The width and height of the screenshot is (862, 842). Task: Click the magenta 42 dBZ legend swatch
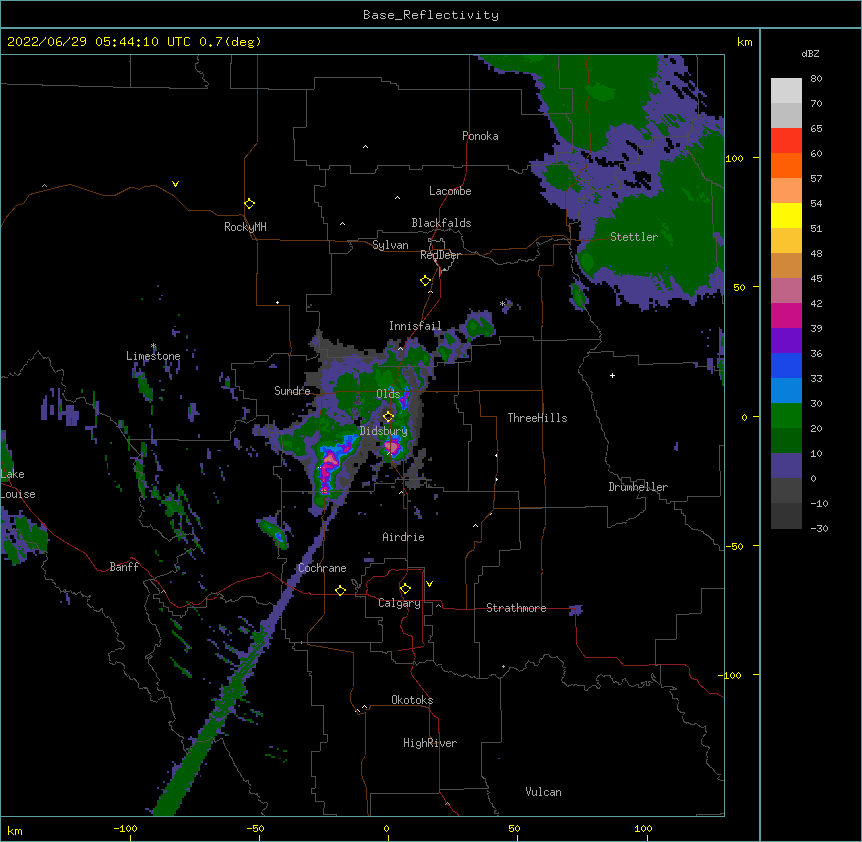coord(786,315)
